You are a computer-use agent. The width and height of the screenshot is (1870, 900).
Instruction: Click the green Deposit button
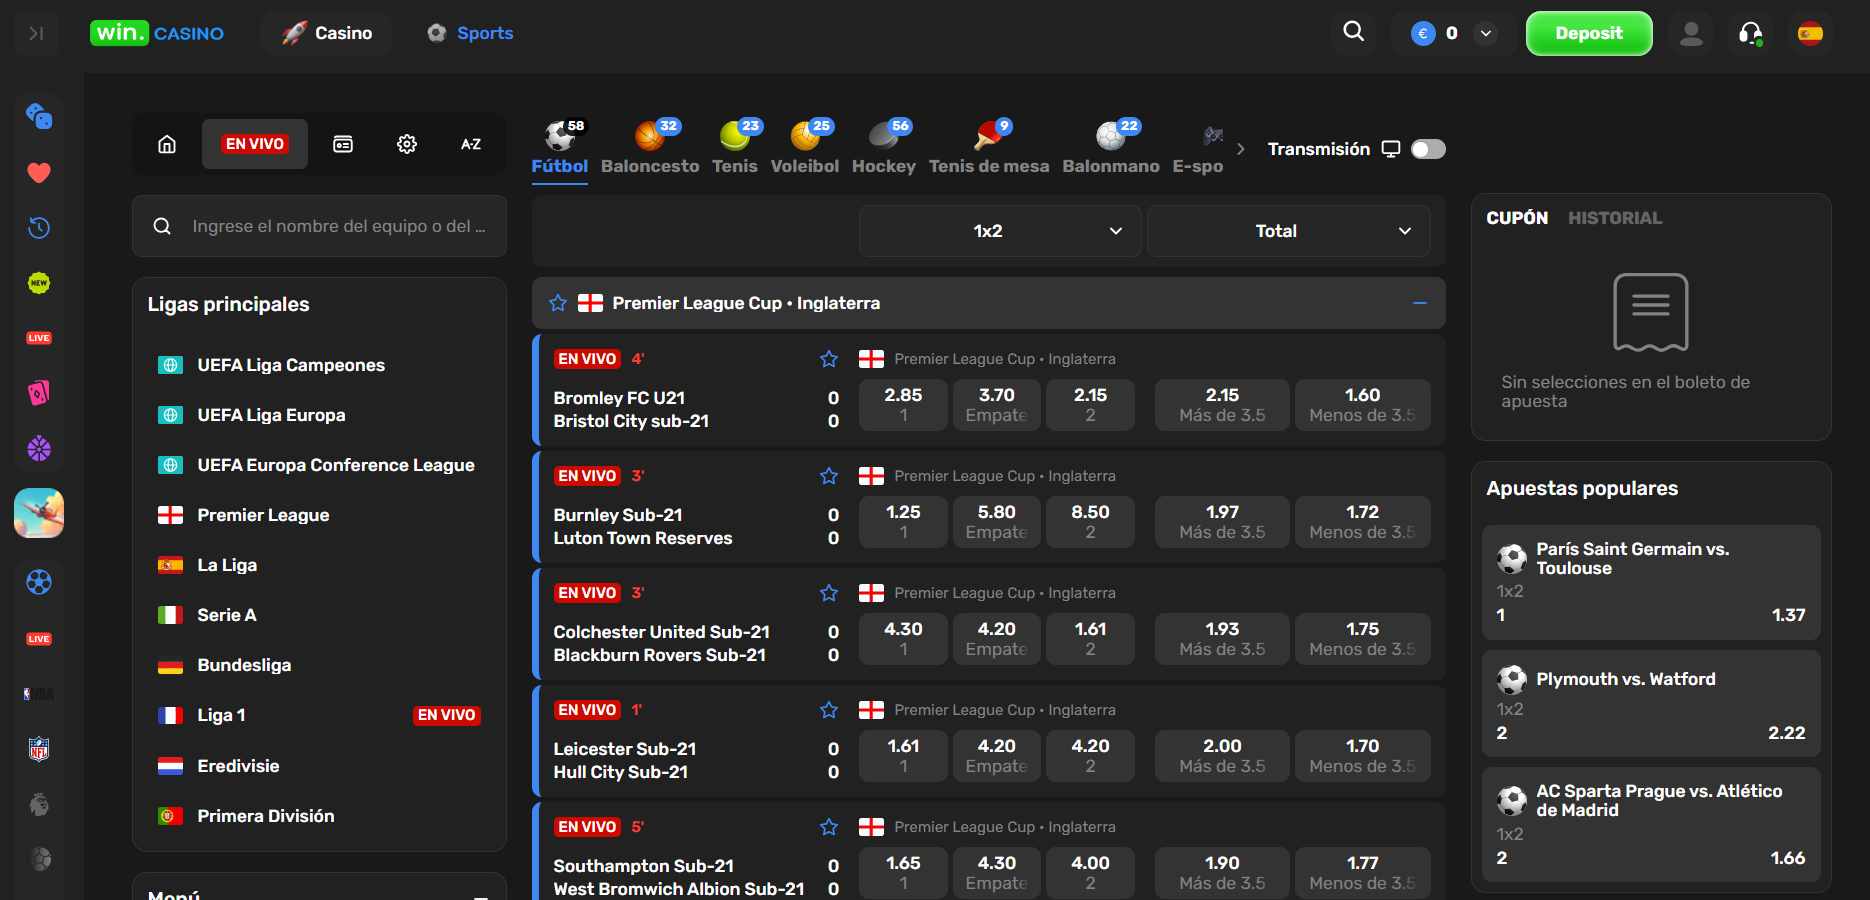1588,34
